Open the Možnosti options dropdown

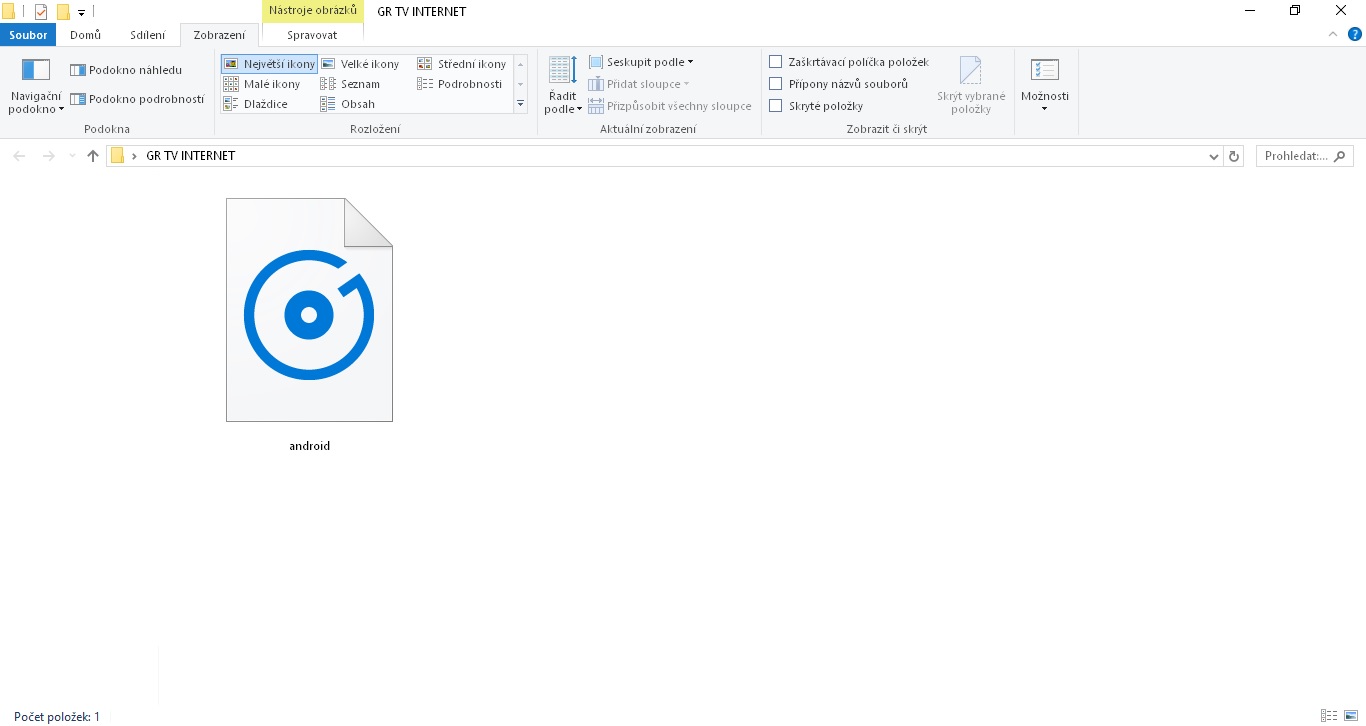pyautogui.click(x=1045, y=85)
